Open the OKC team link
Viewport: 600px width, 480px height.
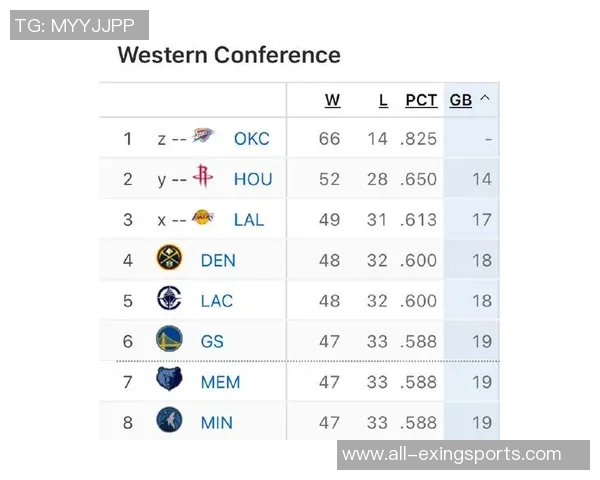click(252, 139)
